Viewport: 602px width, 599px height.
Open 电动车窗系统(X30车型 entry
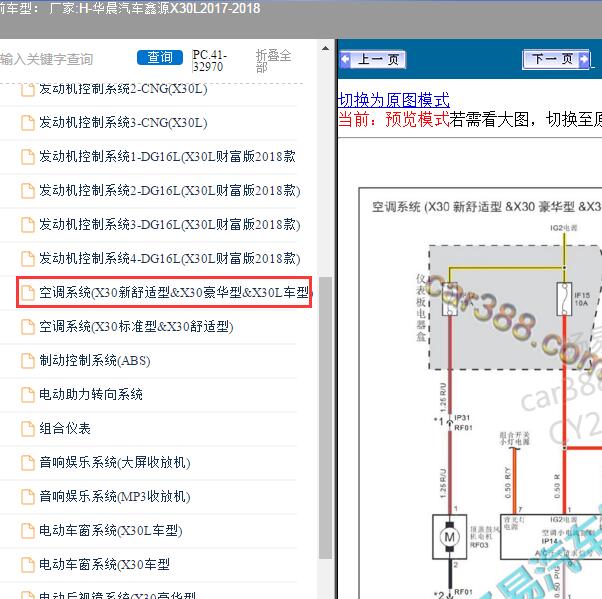pyautogui.click(x=104, y=564)
